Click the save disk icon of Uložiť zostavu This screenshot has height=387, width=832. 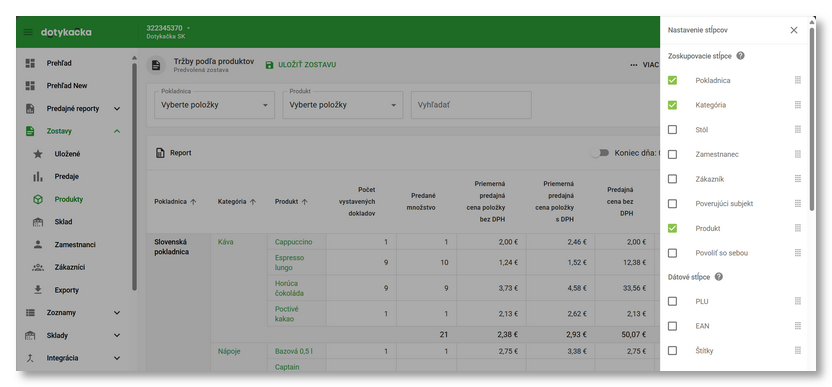270,65
